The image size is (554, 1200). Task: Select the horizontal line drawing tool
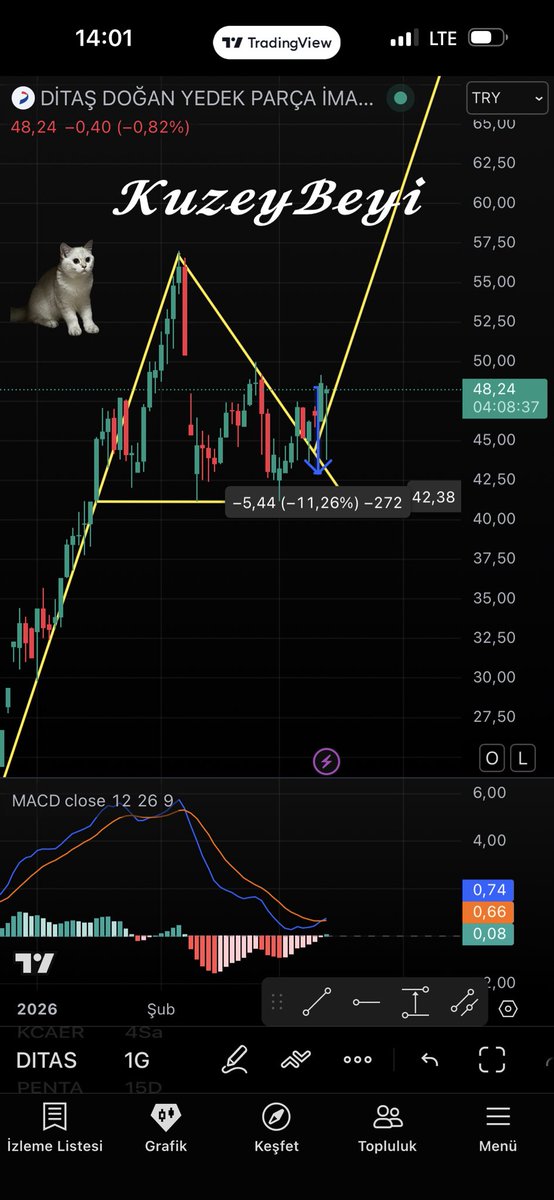click(366, 1003)
